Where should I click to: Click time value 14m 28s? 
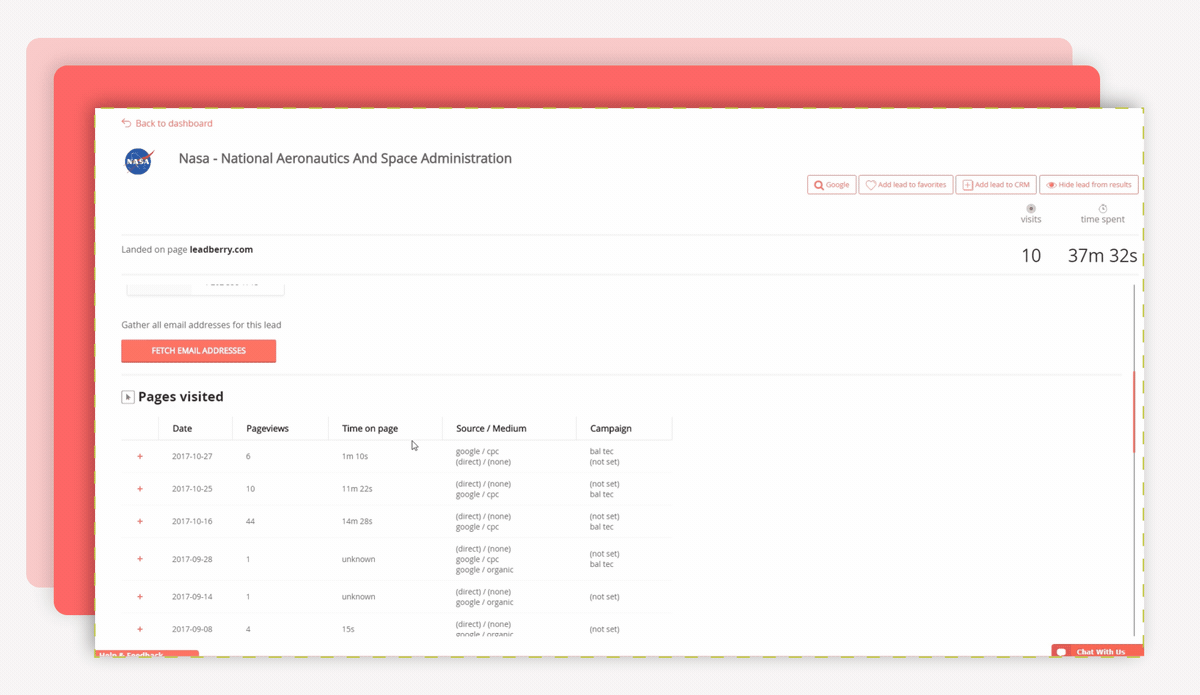click(357, 521)
